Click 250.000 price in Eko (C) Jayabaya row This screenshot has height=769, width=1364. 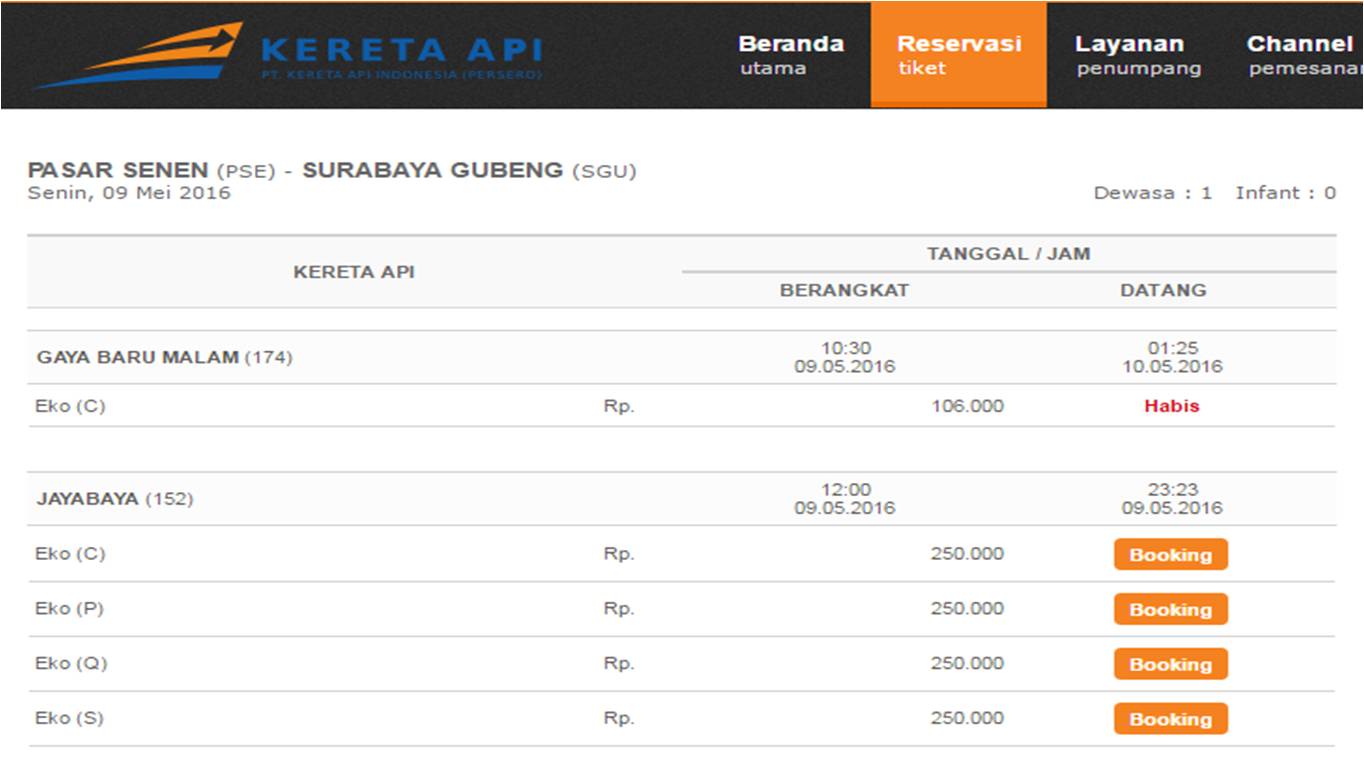click(967, 553)
